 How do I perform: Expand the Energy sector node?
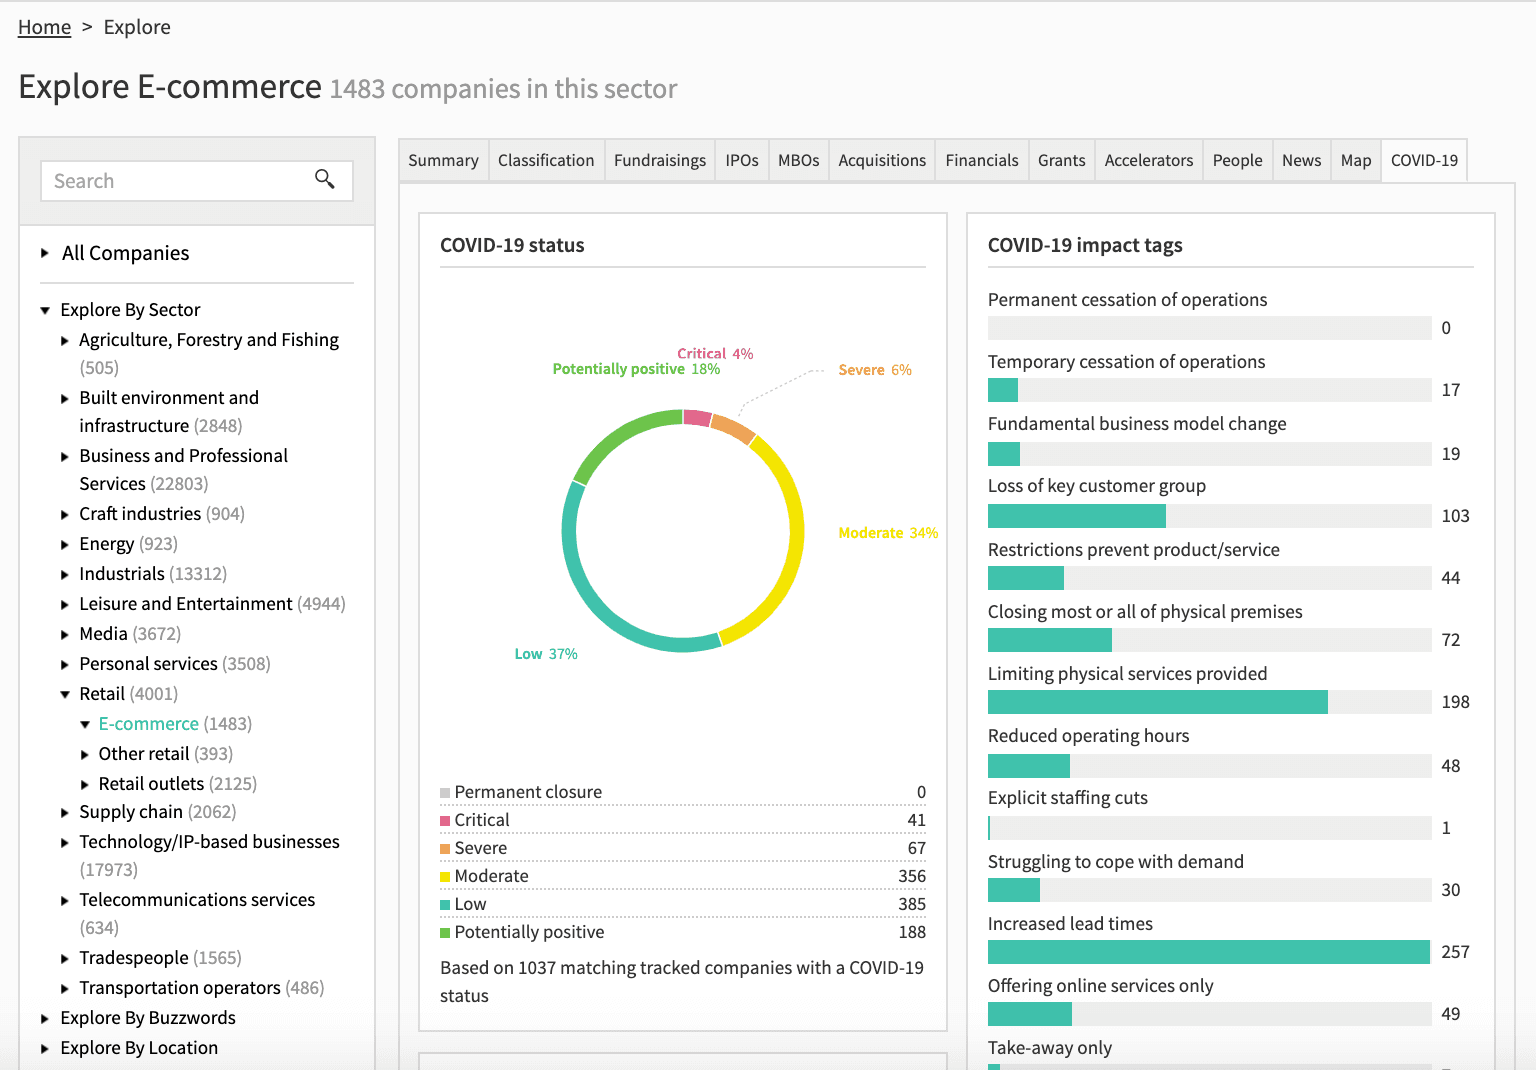[65, 545]
